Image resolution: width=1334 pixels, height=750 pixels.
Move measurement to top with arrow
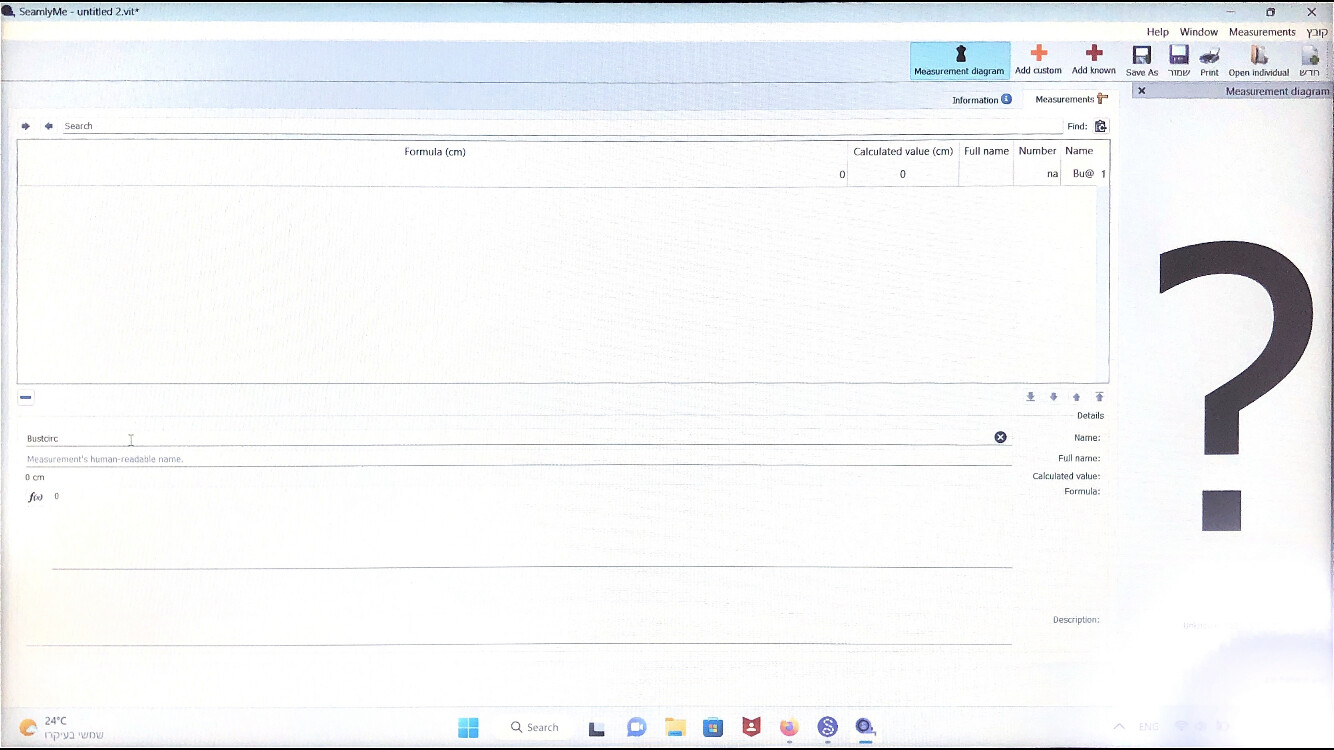pos(1099,397)
